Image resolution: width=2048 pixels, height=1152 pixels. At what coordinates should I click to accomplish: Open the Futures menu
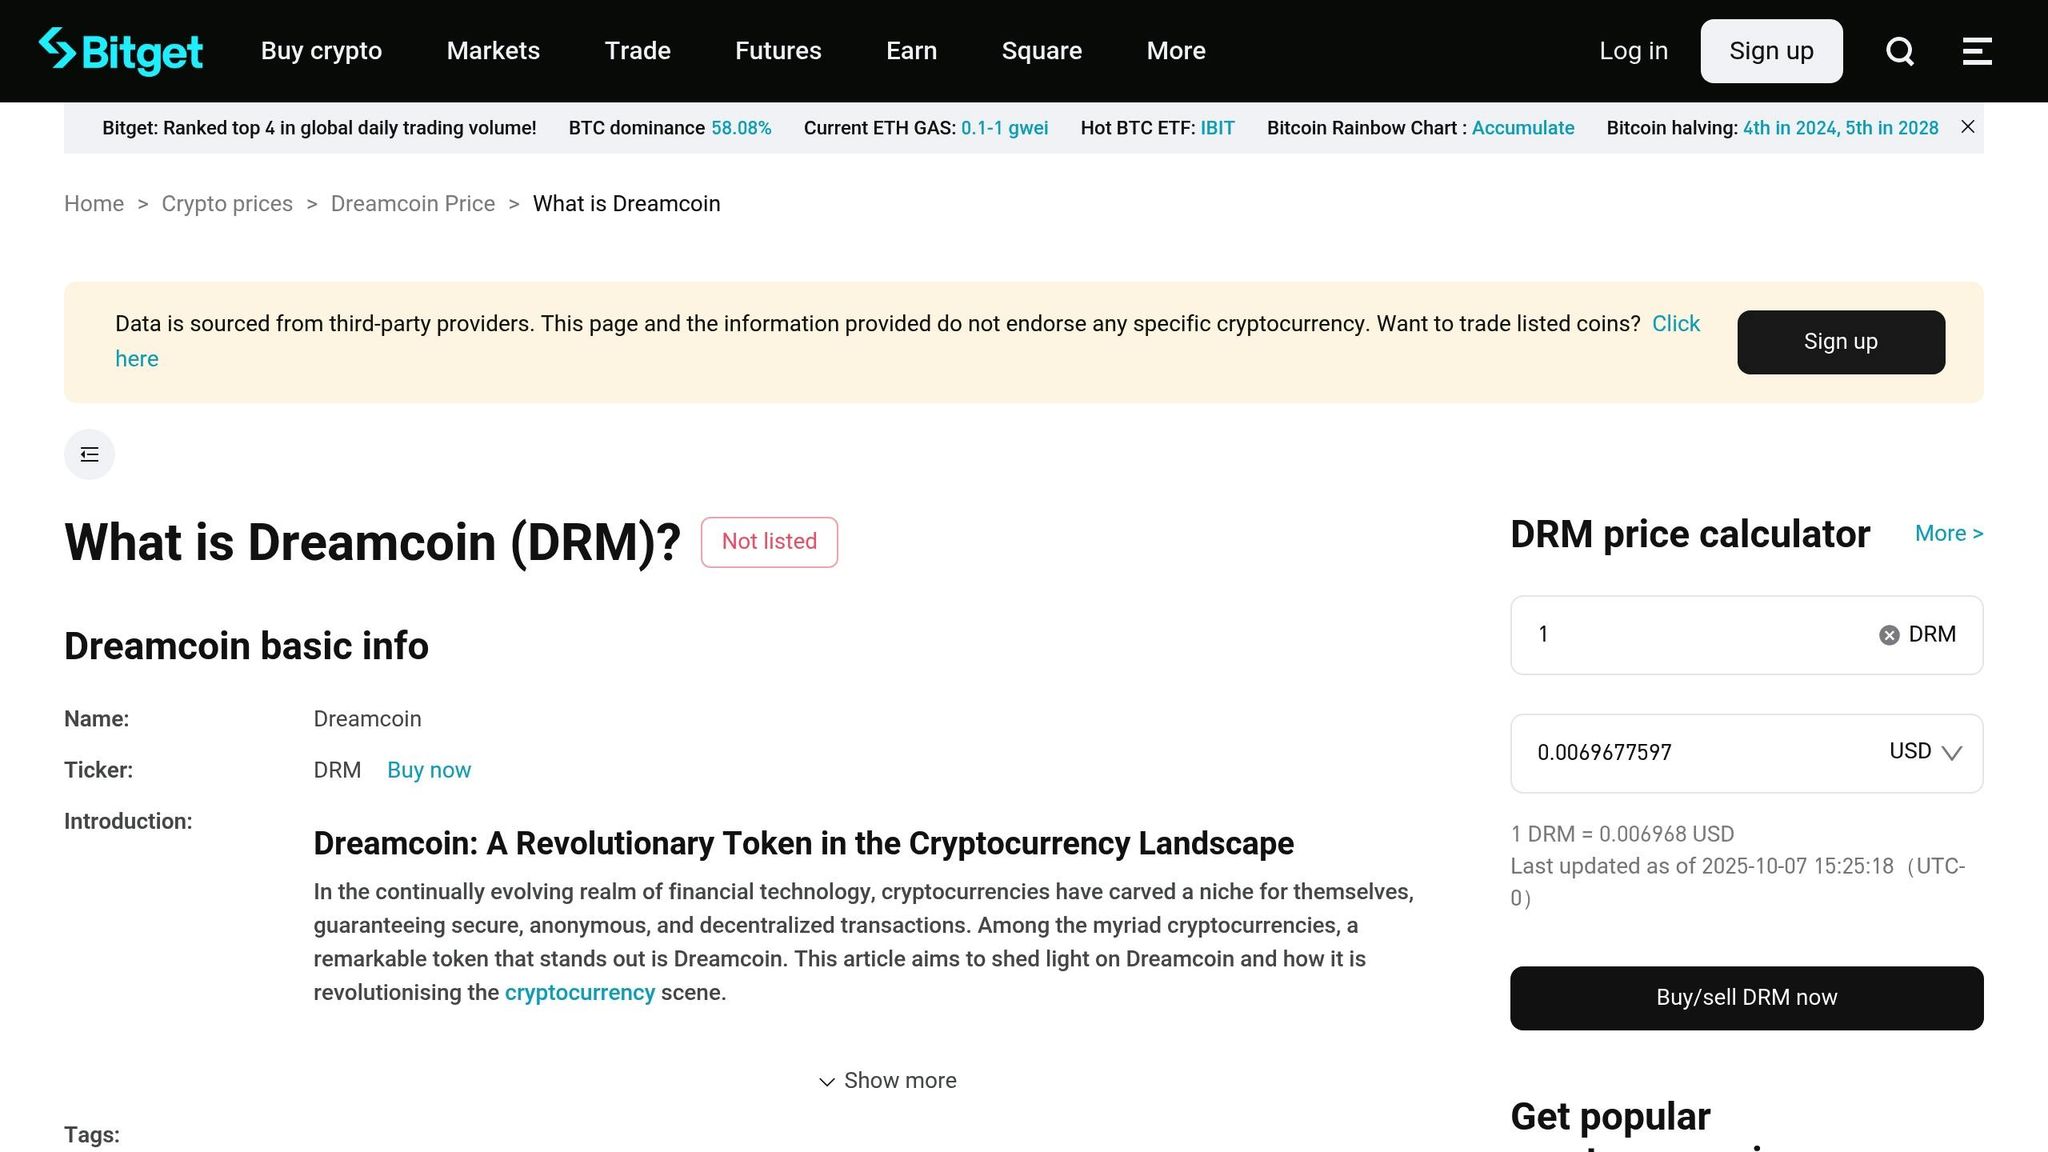778,51
